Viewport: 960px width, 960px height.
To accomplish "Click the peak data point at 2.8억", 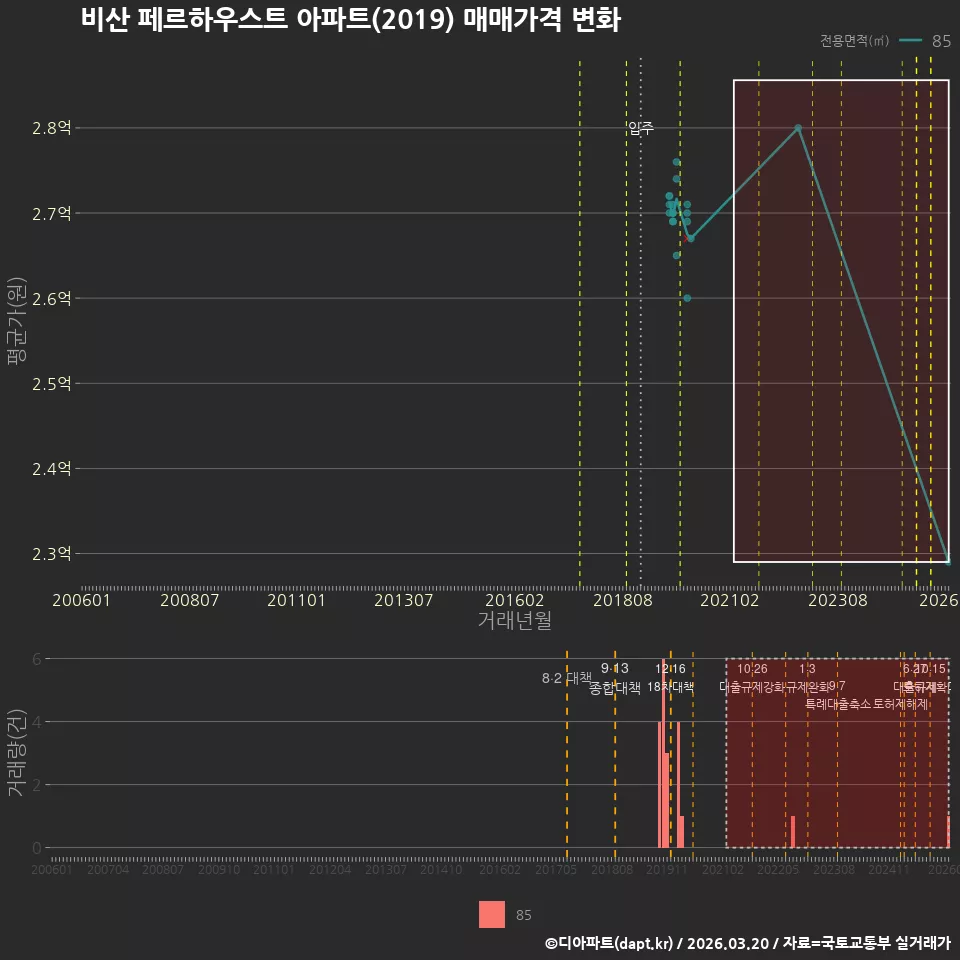I will pyautogui.click(x=798, y=128).
